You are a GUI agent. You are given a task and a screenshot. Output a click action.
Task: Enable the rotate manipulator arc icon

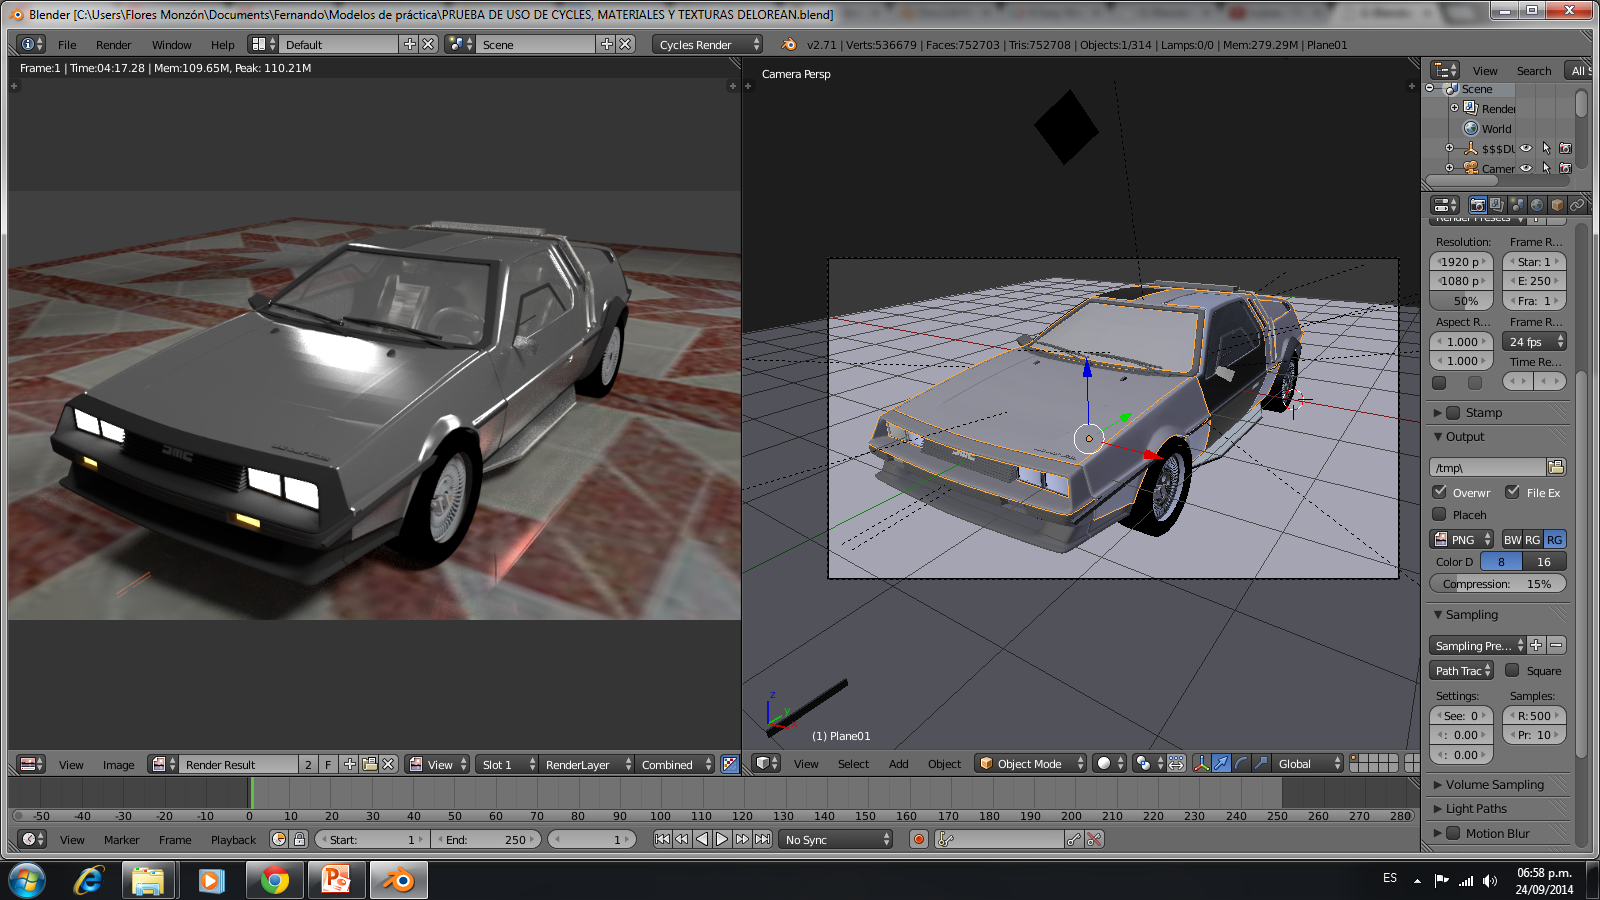[x=1241, y=764]
